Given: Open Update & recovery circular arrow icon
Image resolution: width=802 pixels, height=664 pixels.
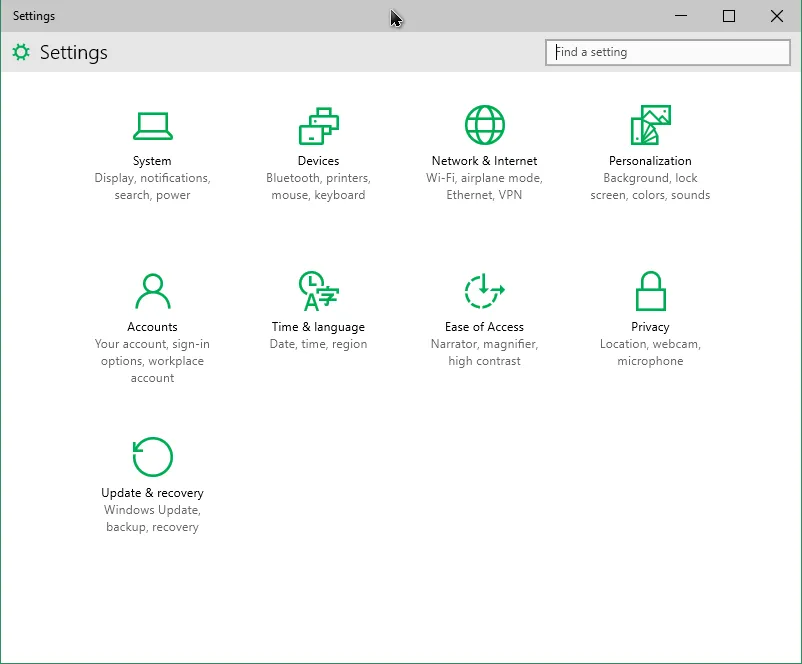Looking at the screenshot, I should click(152, 457).
